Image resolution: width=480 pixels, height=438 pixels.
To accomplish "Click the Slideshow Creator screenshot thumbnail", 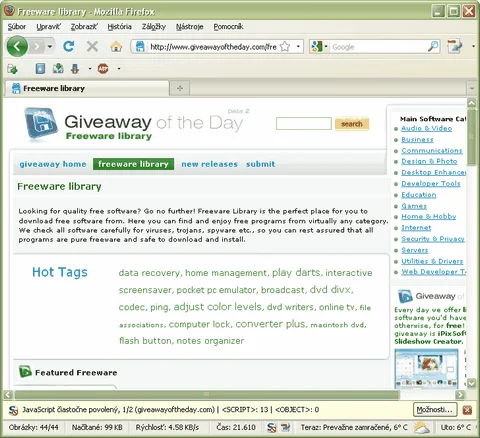I will [x=426, y=368].
